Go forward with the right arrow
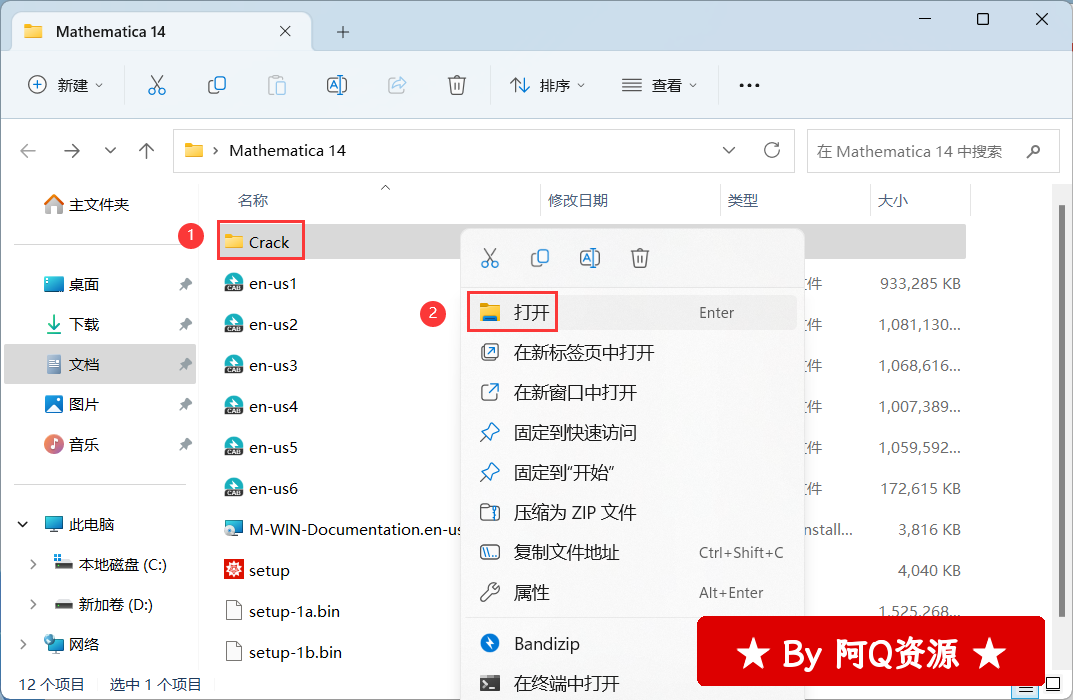 pyautogui.click(x=72, y=151)
